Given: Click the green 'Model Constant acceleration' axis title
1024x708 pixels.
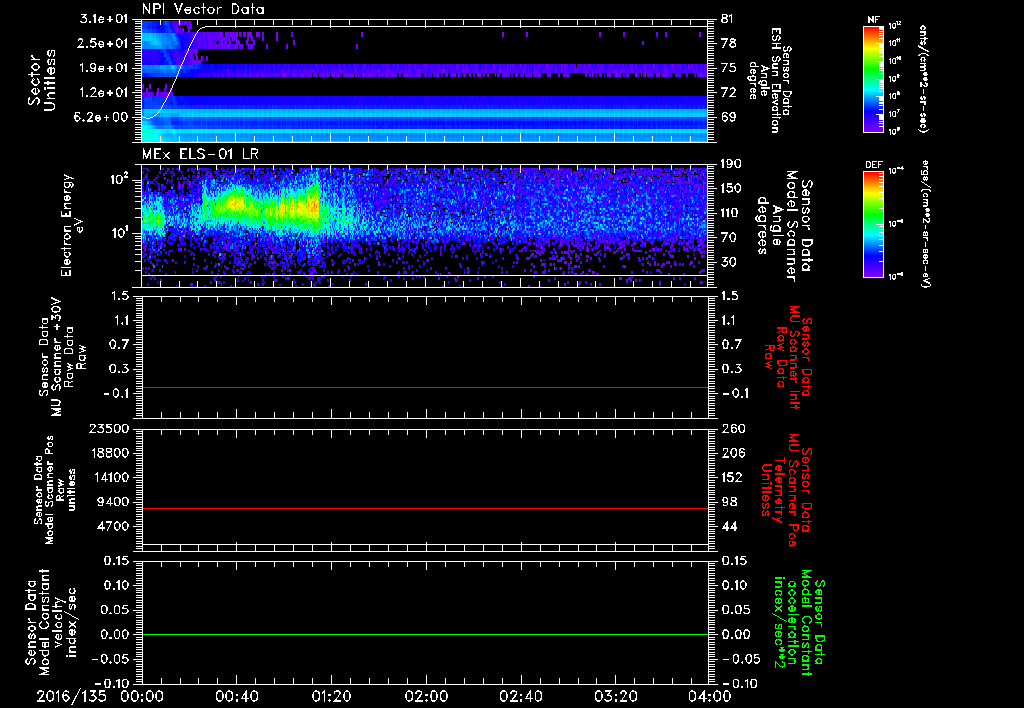Looking at the screenshot, I should (799, 622).
